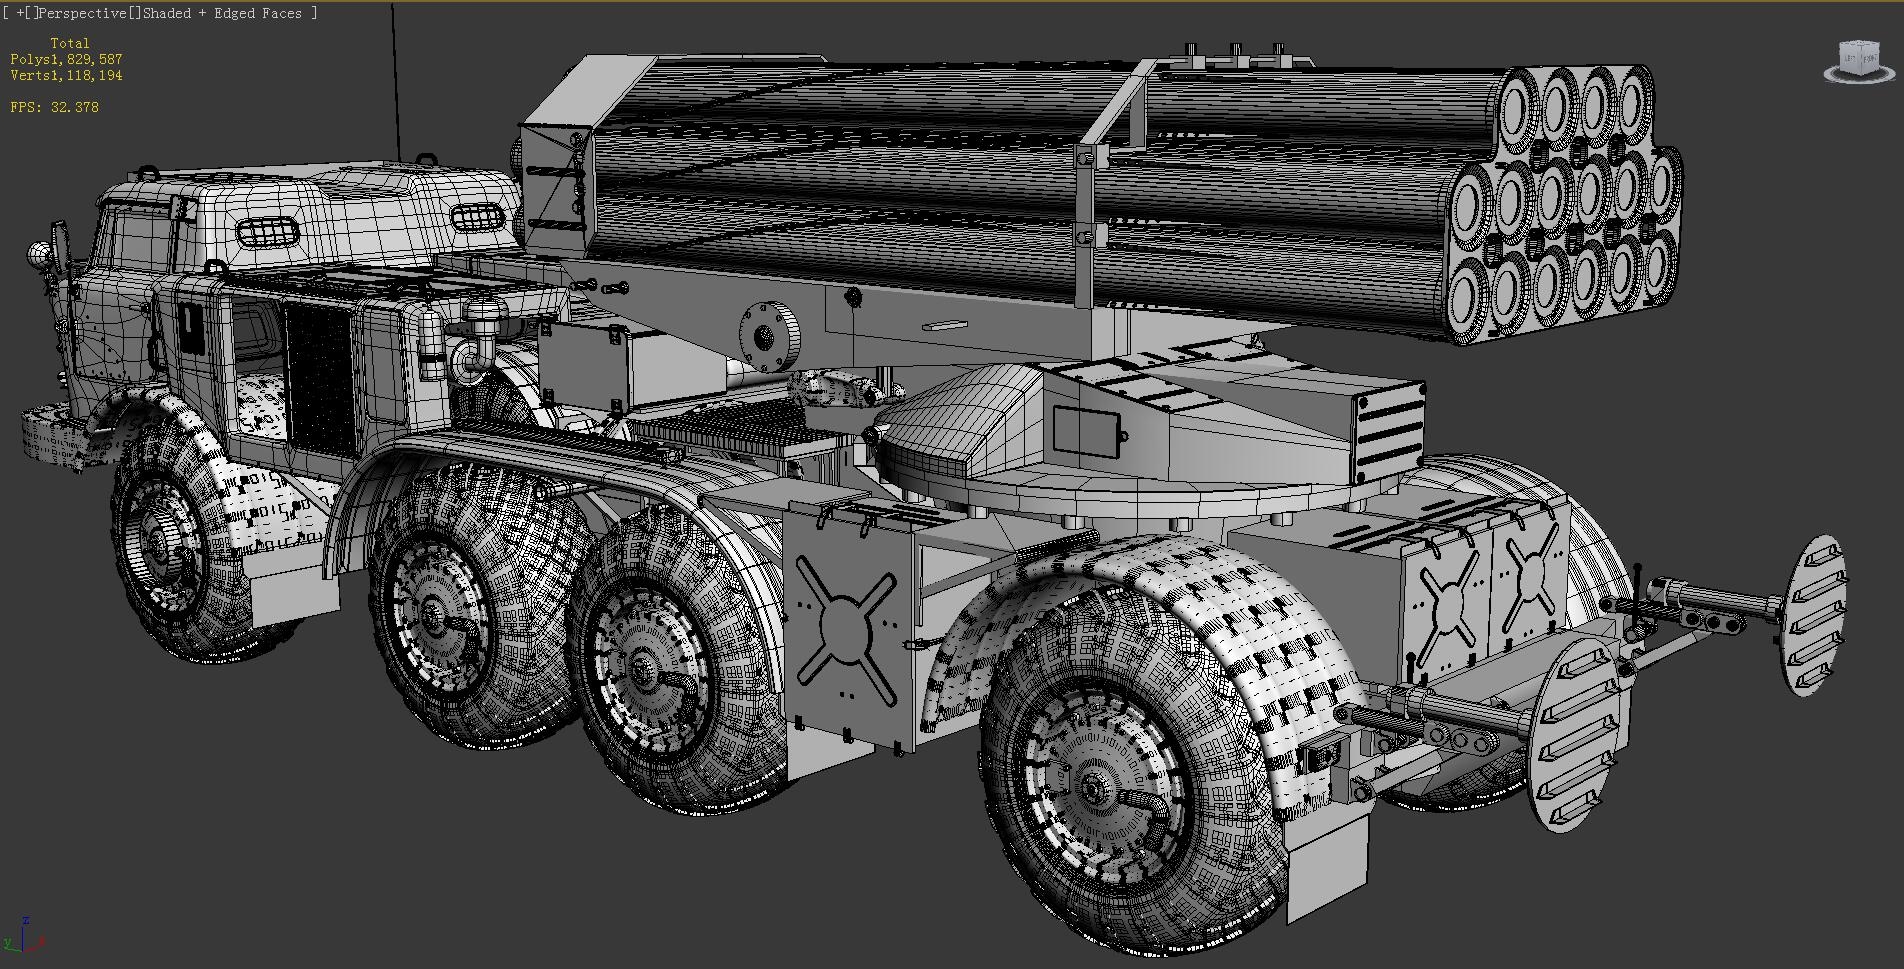This screenshot has width=1904, height=969.
Task: Select the front left wheel of the vehicle
Action: point(170,550)
